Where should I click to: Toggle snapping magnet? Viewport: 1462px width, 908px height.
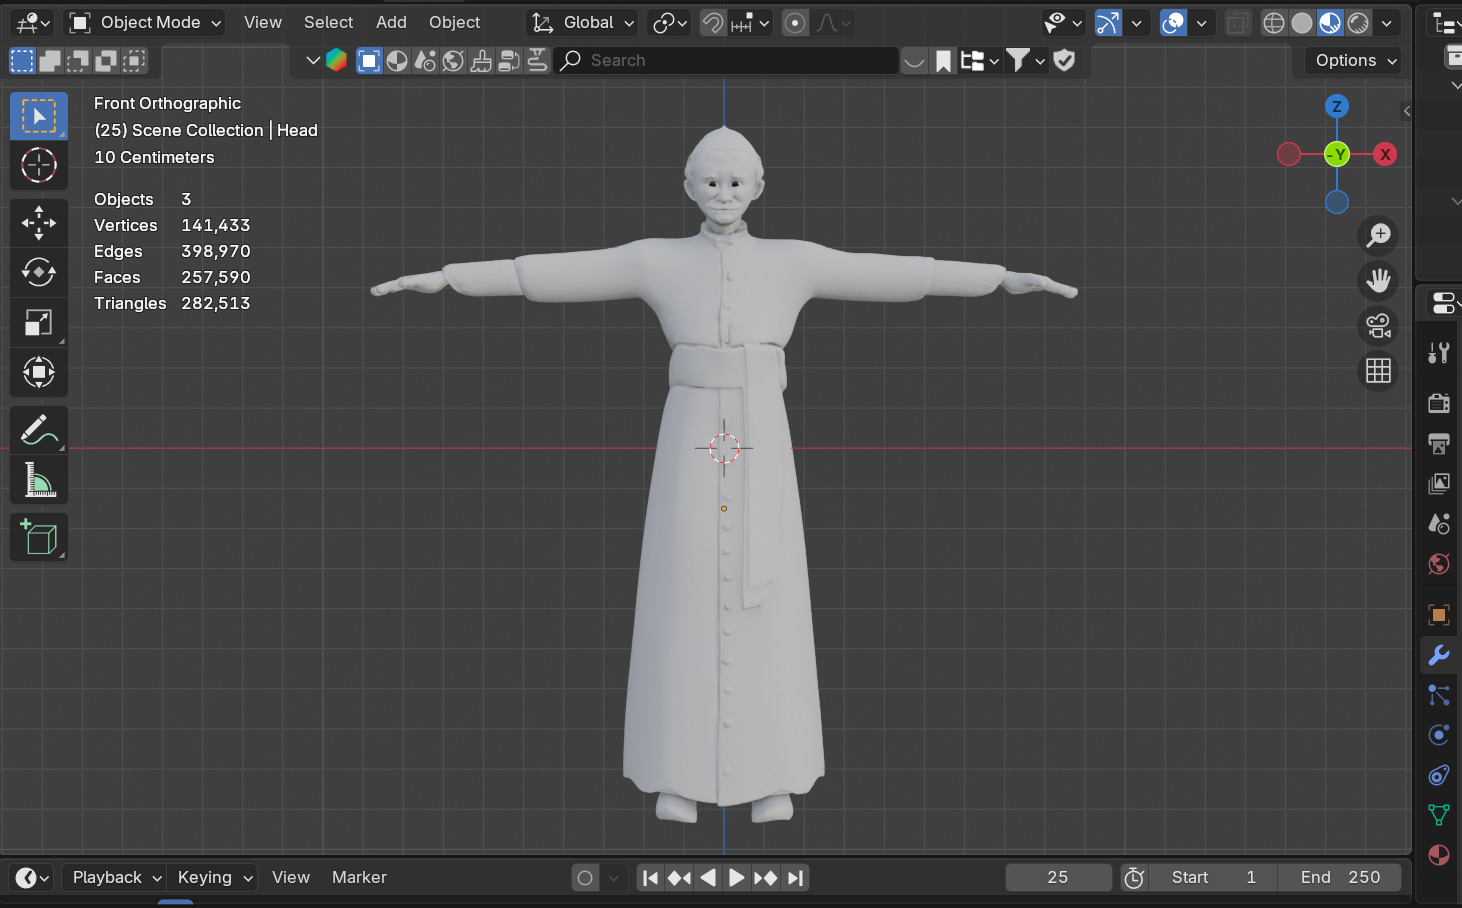click(x=713, y=22)
